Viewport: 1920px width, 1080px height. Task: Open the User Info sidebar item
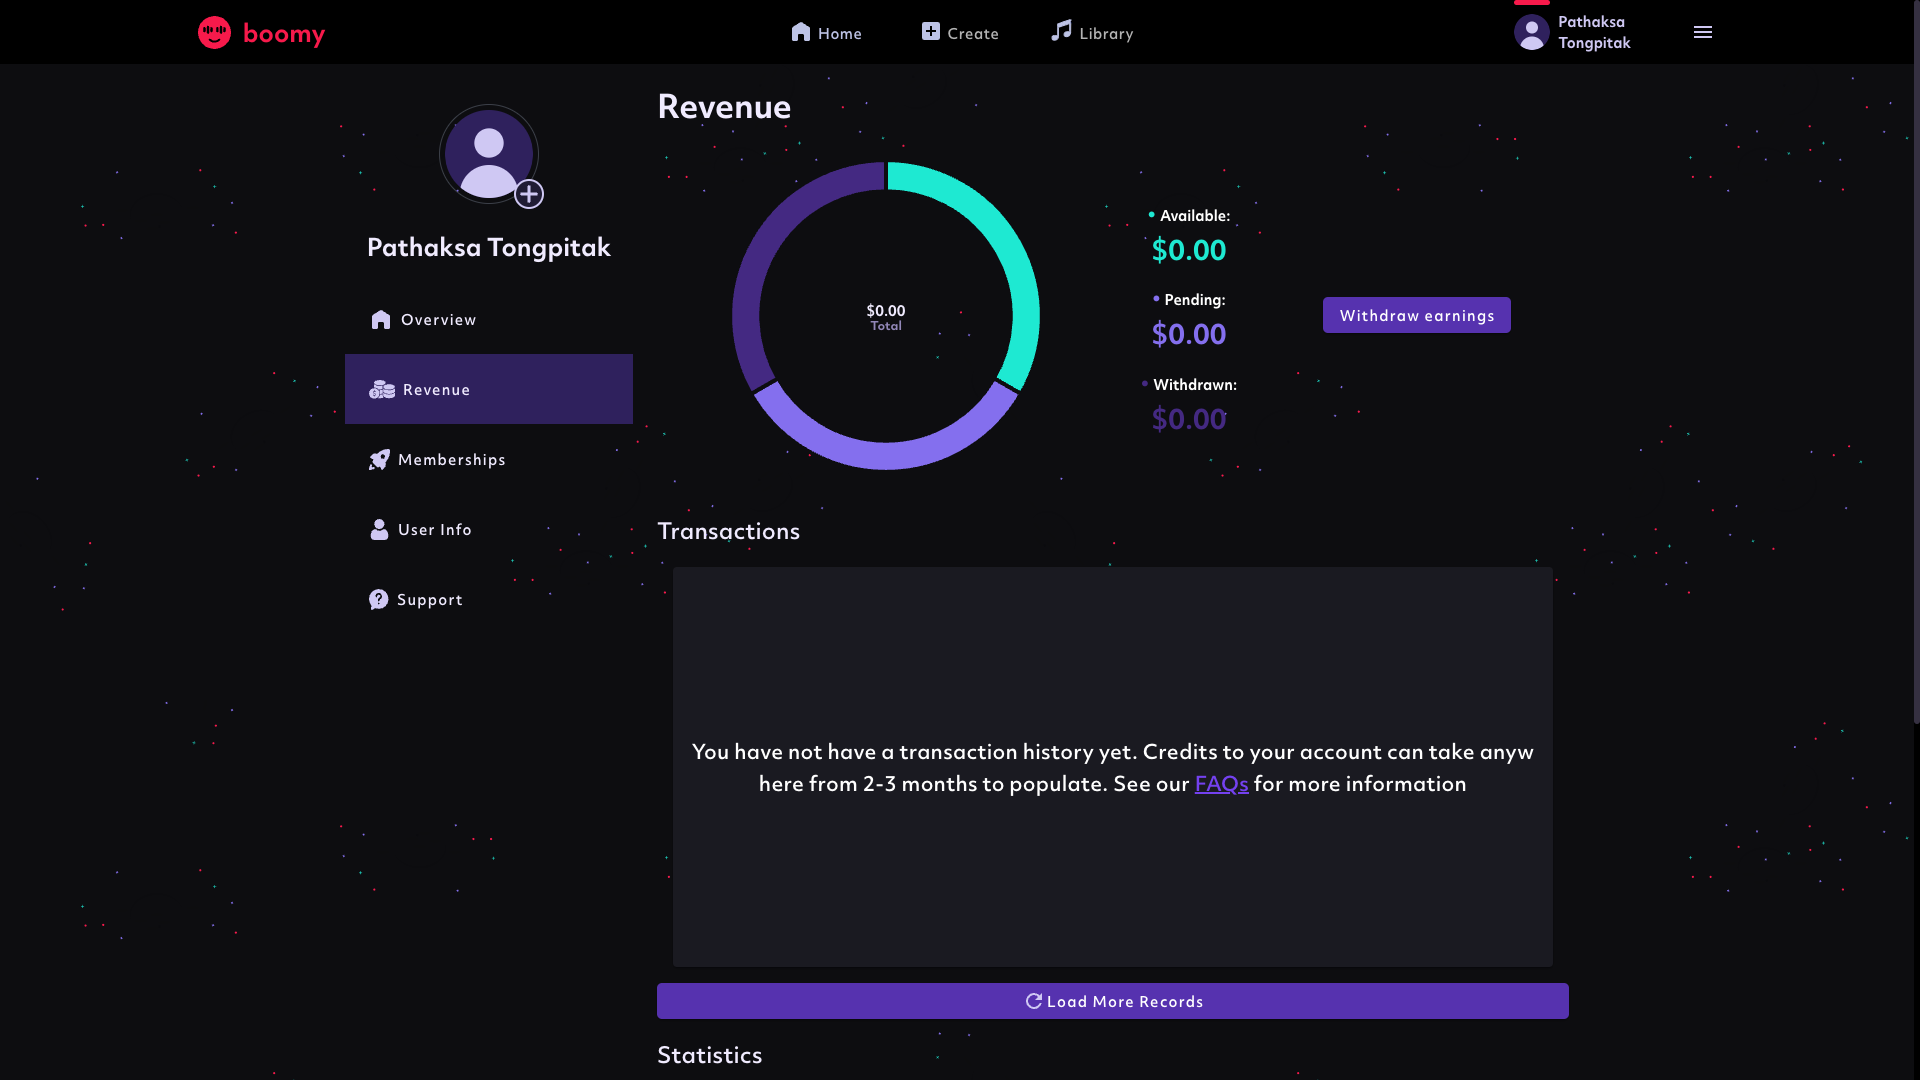(434, 530)
